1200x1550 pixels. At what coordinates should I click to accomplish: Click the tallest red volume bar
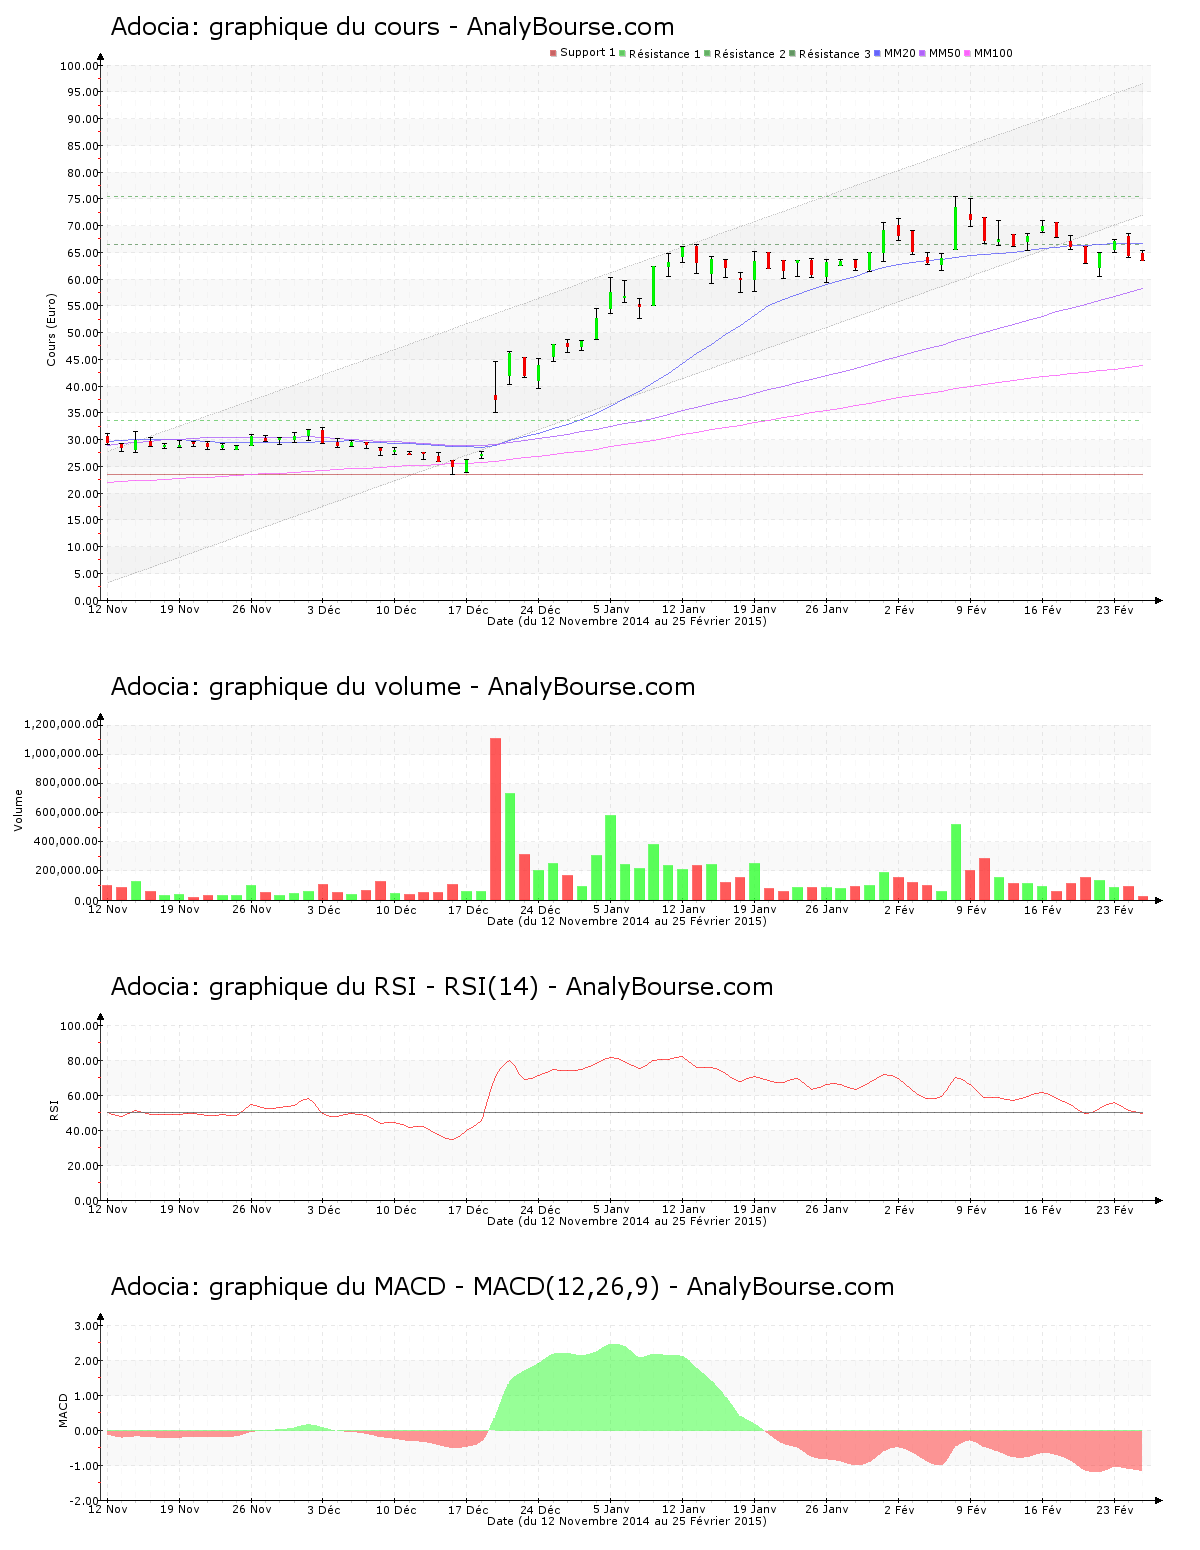coord(495,819)
